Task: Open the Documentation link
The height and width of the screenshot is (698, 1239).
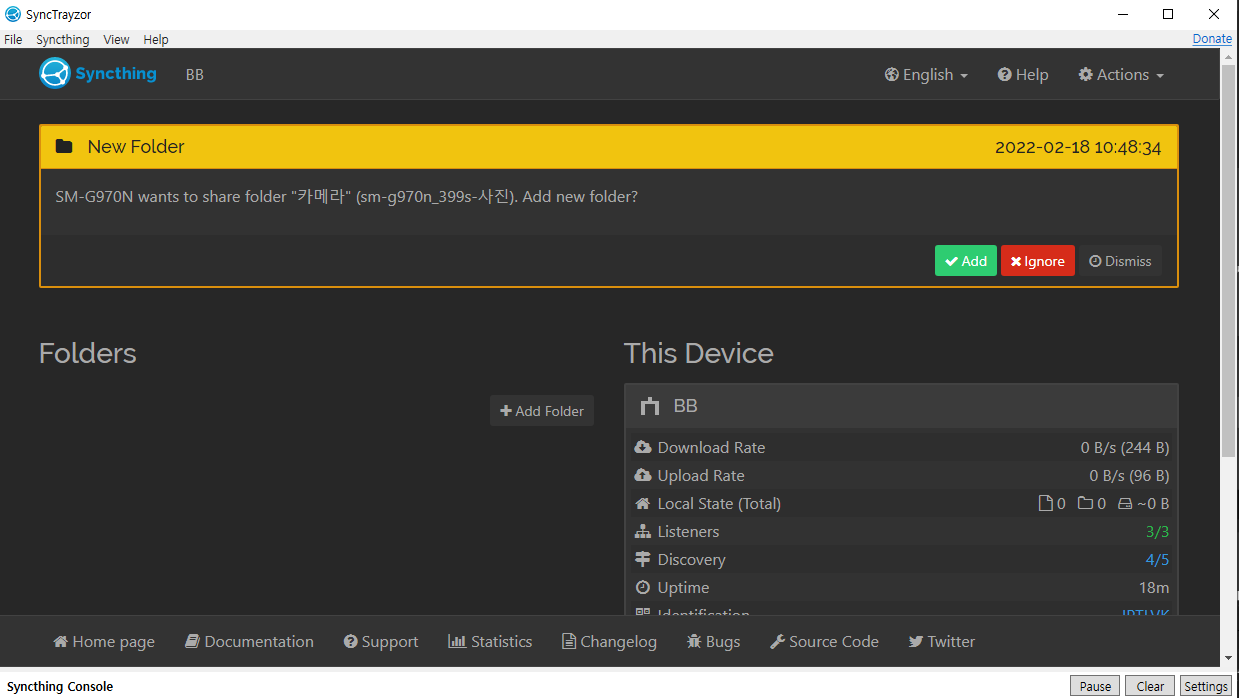Action: tap(249, 642)
